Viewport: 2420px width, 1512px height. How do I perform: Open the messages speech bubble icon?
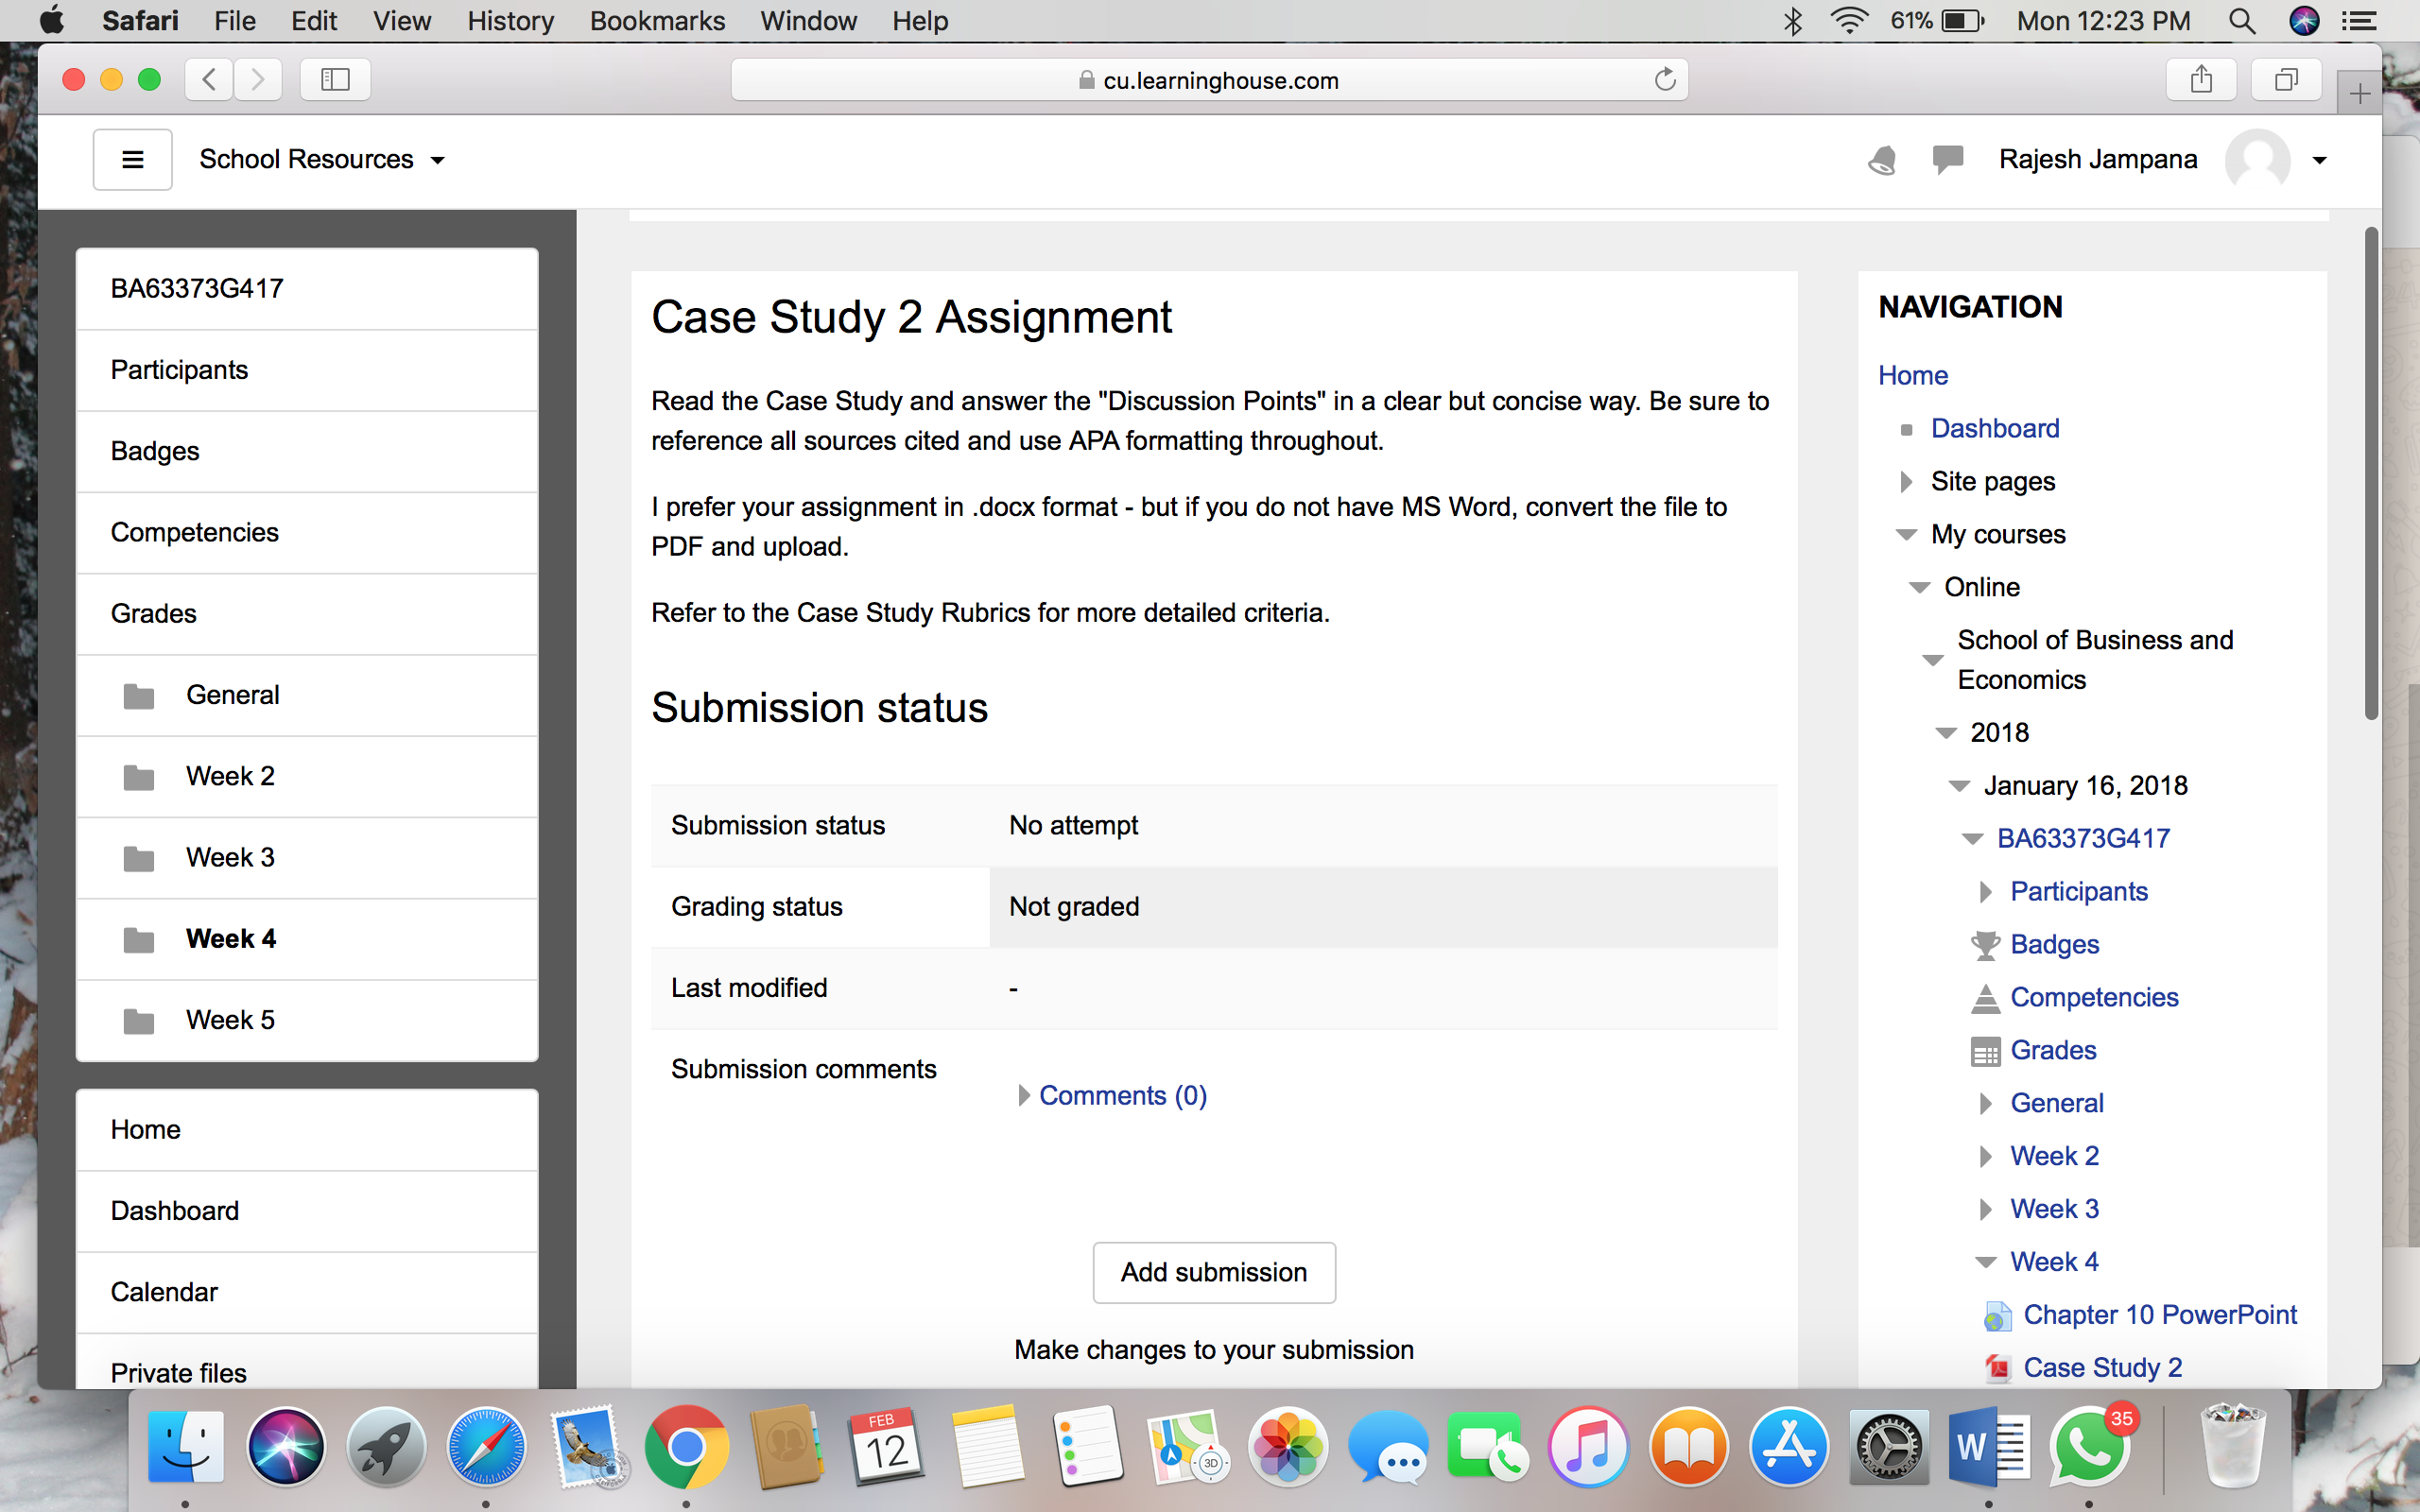1947,159
